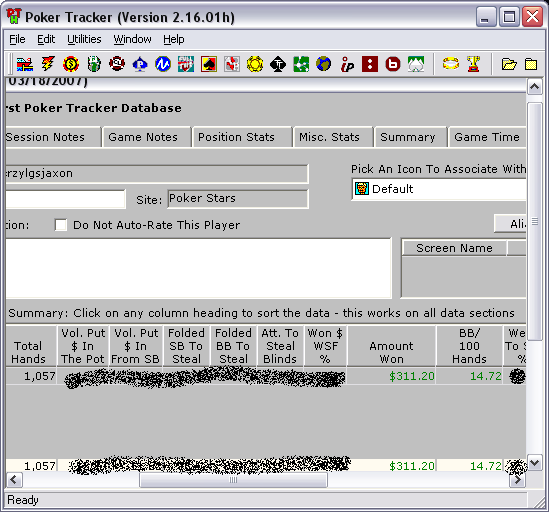Click the Poker Tracker title bar icon
Viewport: 549px width, 512px height.
(x=14, y=16)
